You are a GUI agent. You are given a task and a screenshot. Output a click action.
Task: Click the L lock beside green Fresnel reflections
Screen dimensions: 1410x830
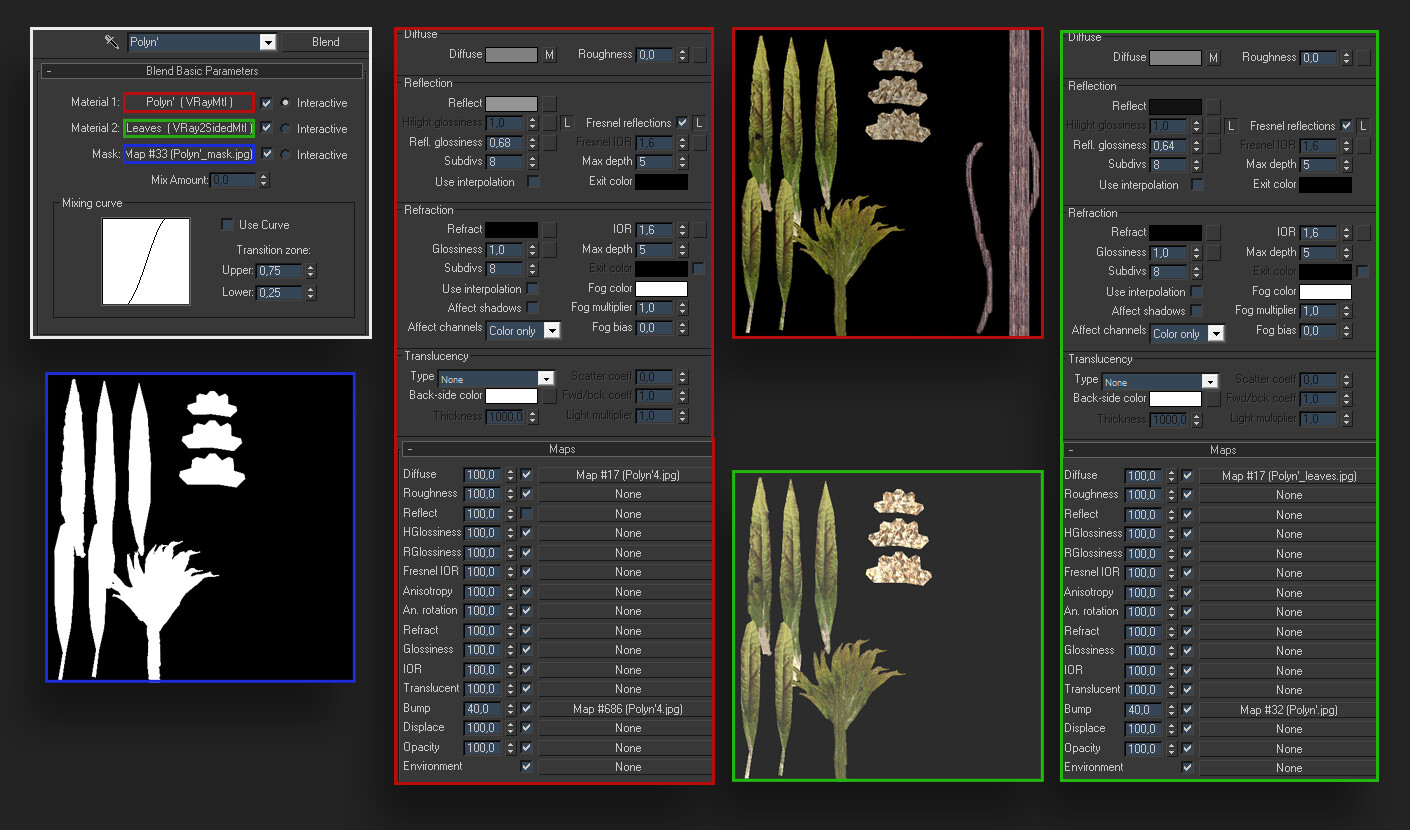[x=1363, y=126]
